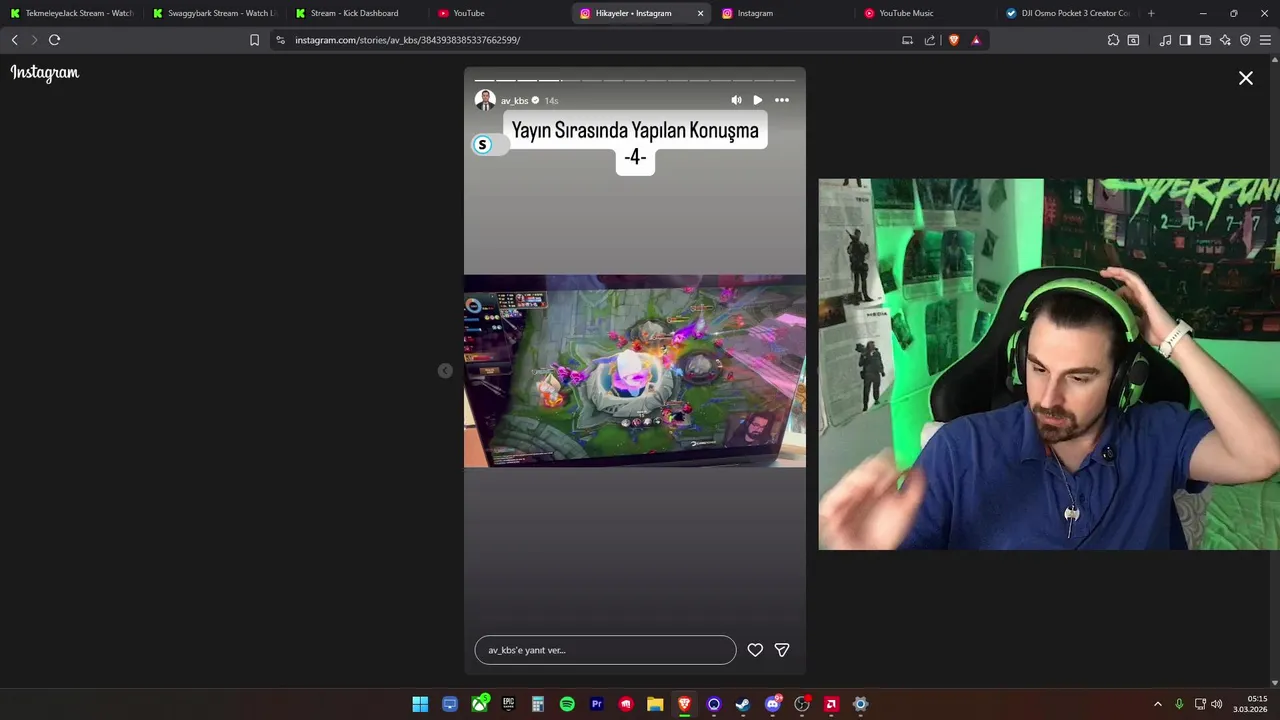This screenshot has height=720, width=1280.
Task: Open Brave main hamburger menu
Action: tap(1265, 40)
